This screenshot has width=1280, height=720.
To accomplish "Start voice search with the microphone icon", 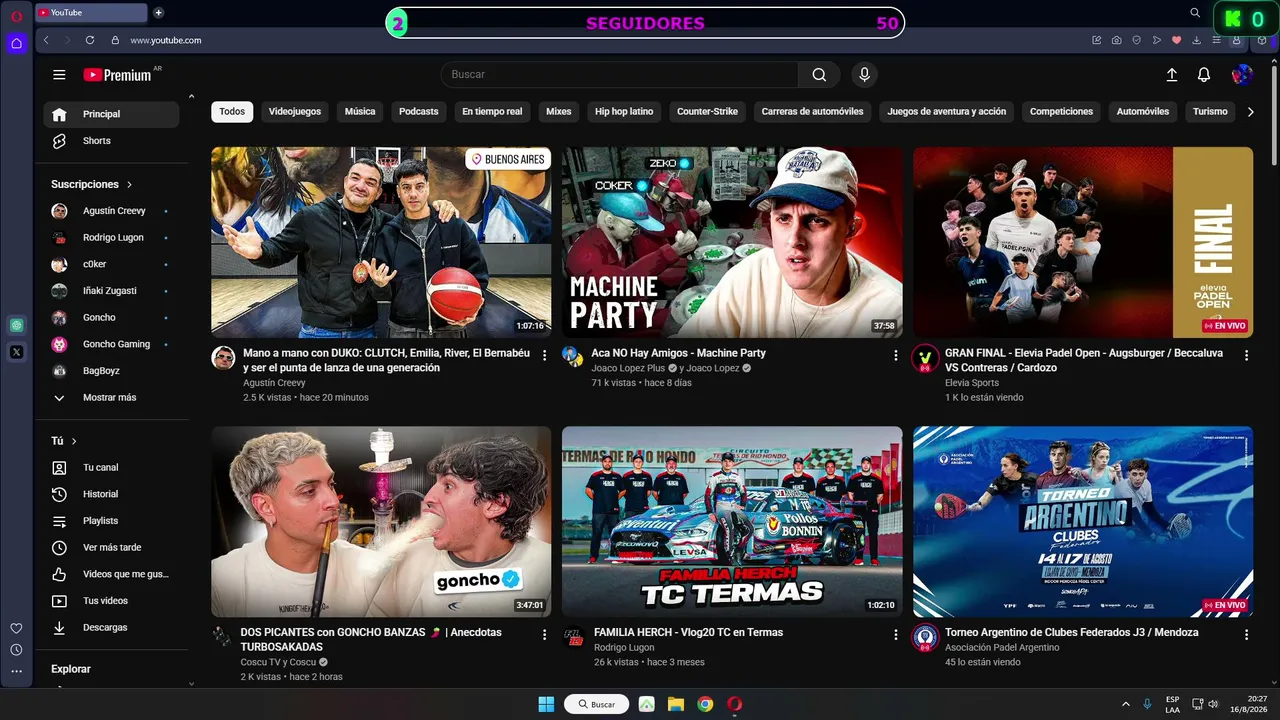I will pyautogui.click(x=864, y=75).
